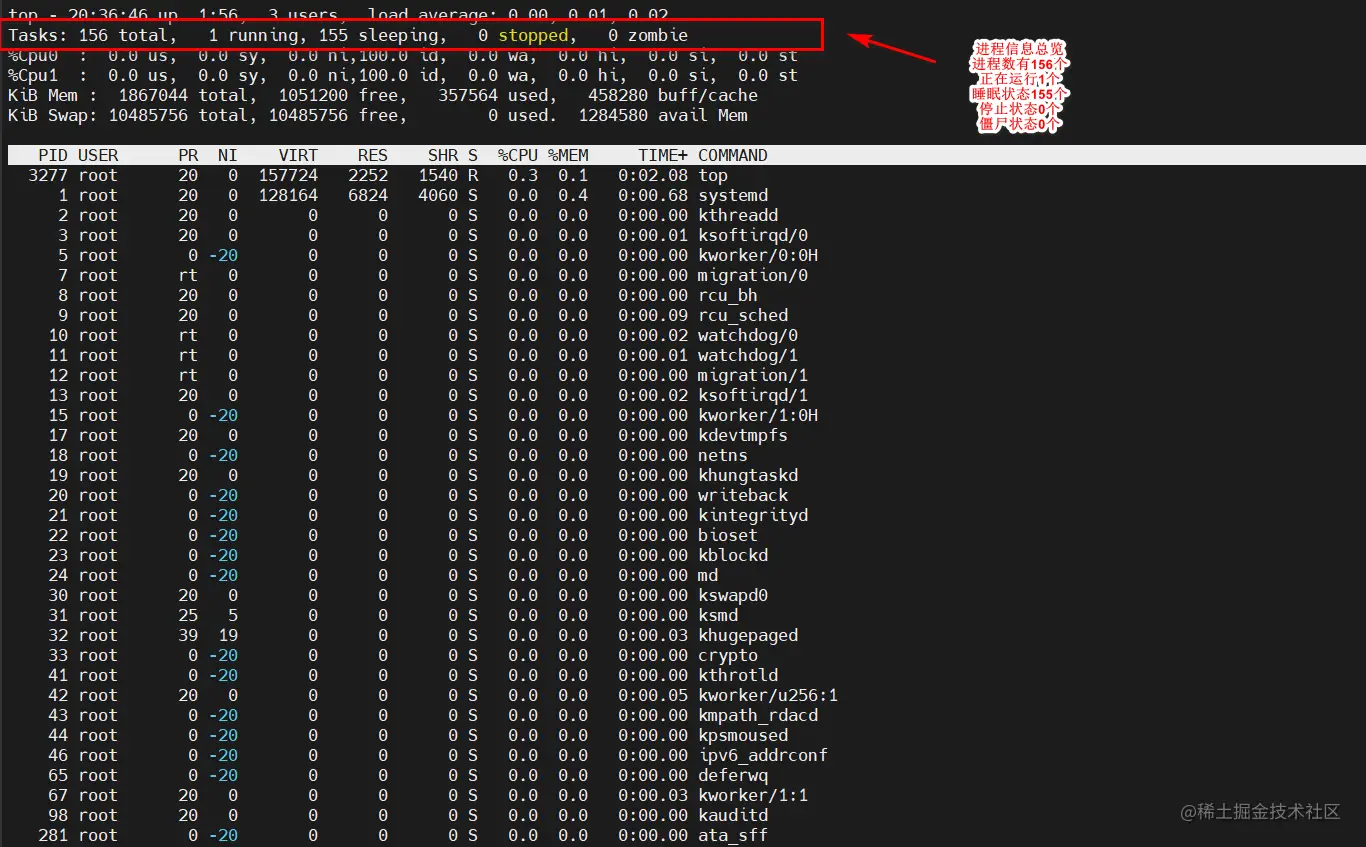Click the khugepaged command

[748, 635]
